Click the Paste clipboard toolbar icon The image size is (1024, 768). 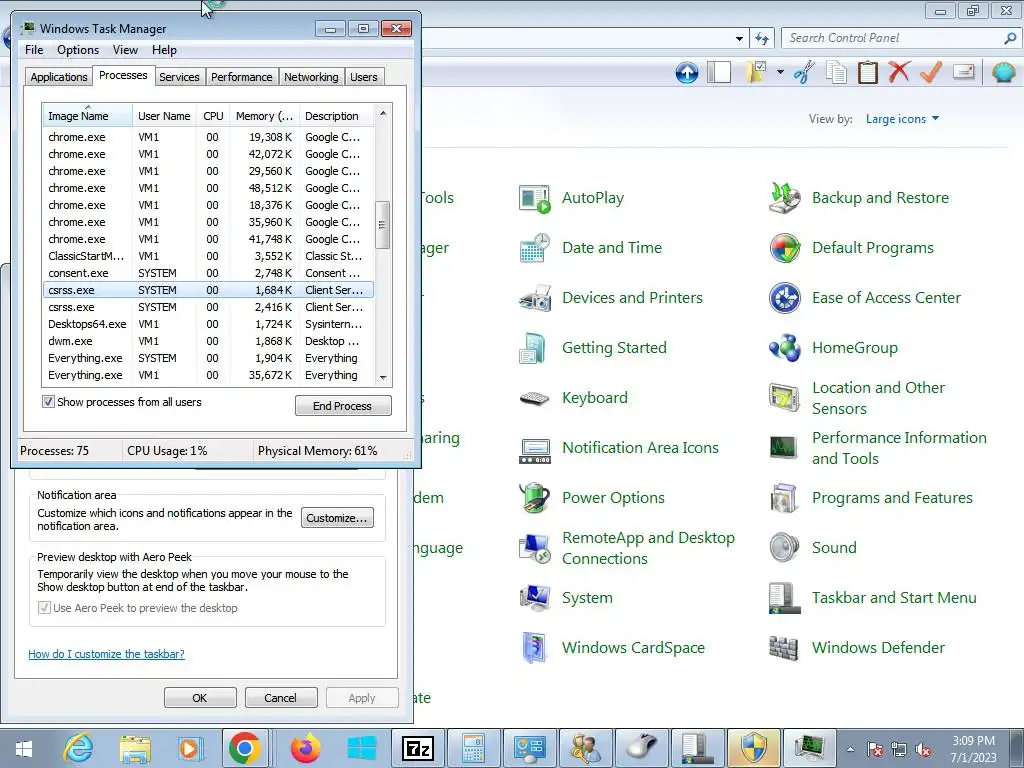click(x=867, y=72)
